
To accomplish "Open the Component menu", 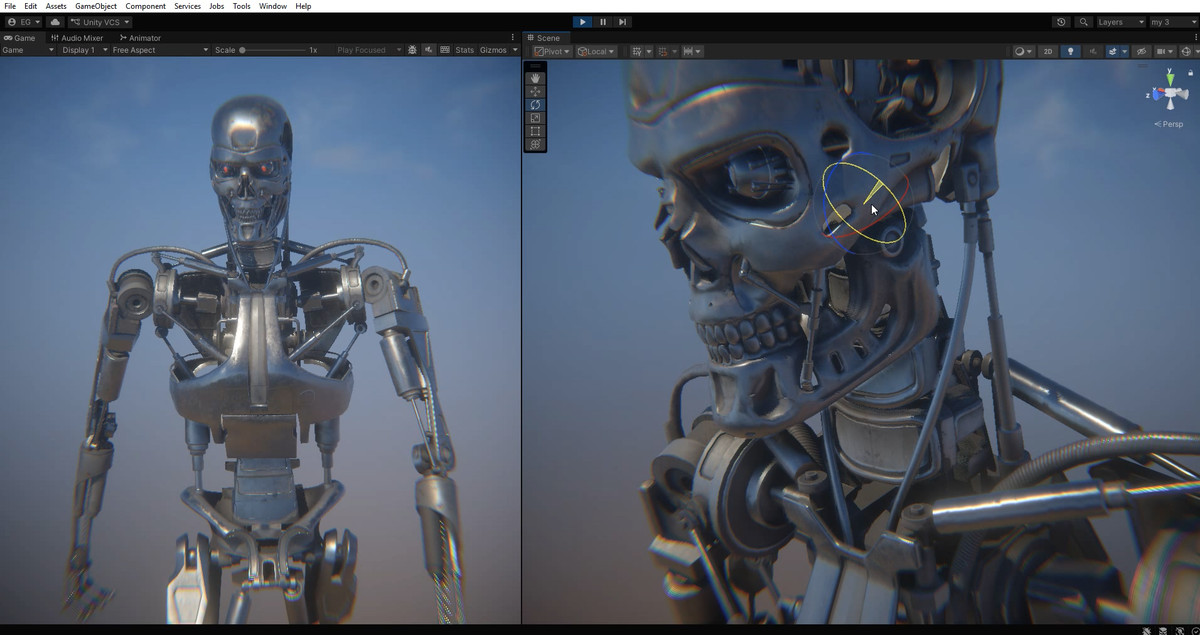I will [146, 6].
